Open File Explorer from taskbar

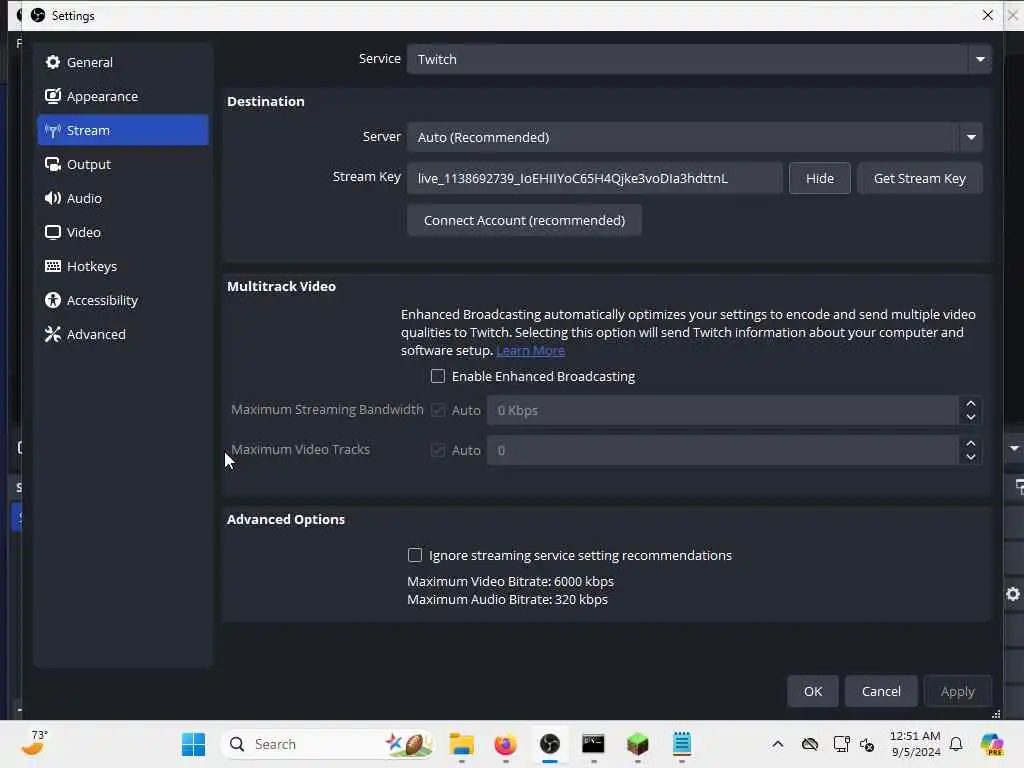(462, 744)
